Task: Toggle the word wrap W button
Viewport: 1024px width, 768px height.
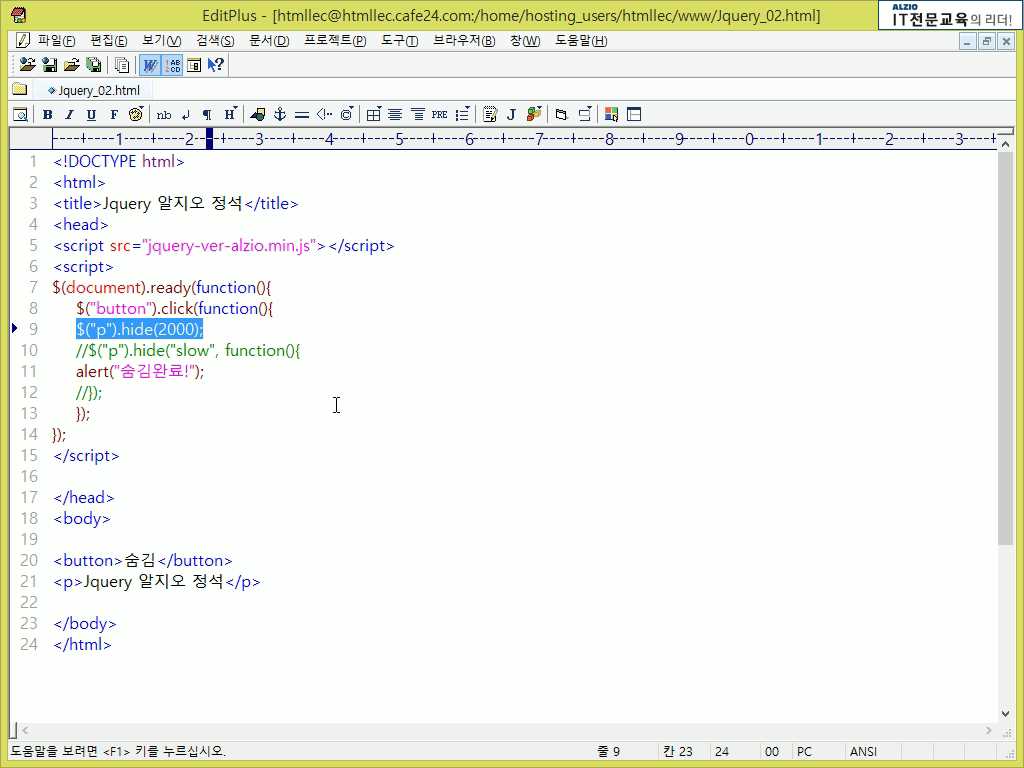Action: (150, 65)
